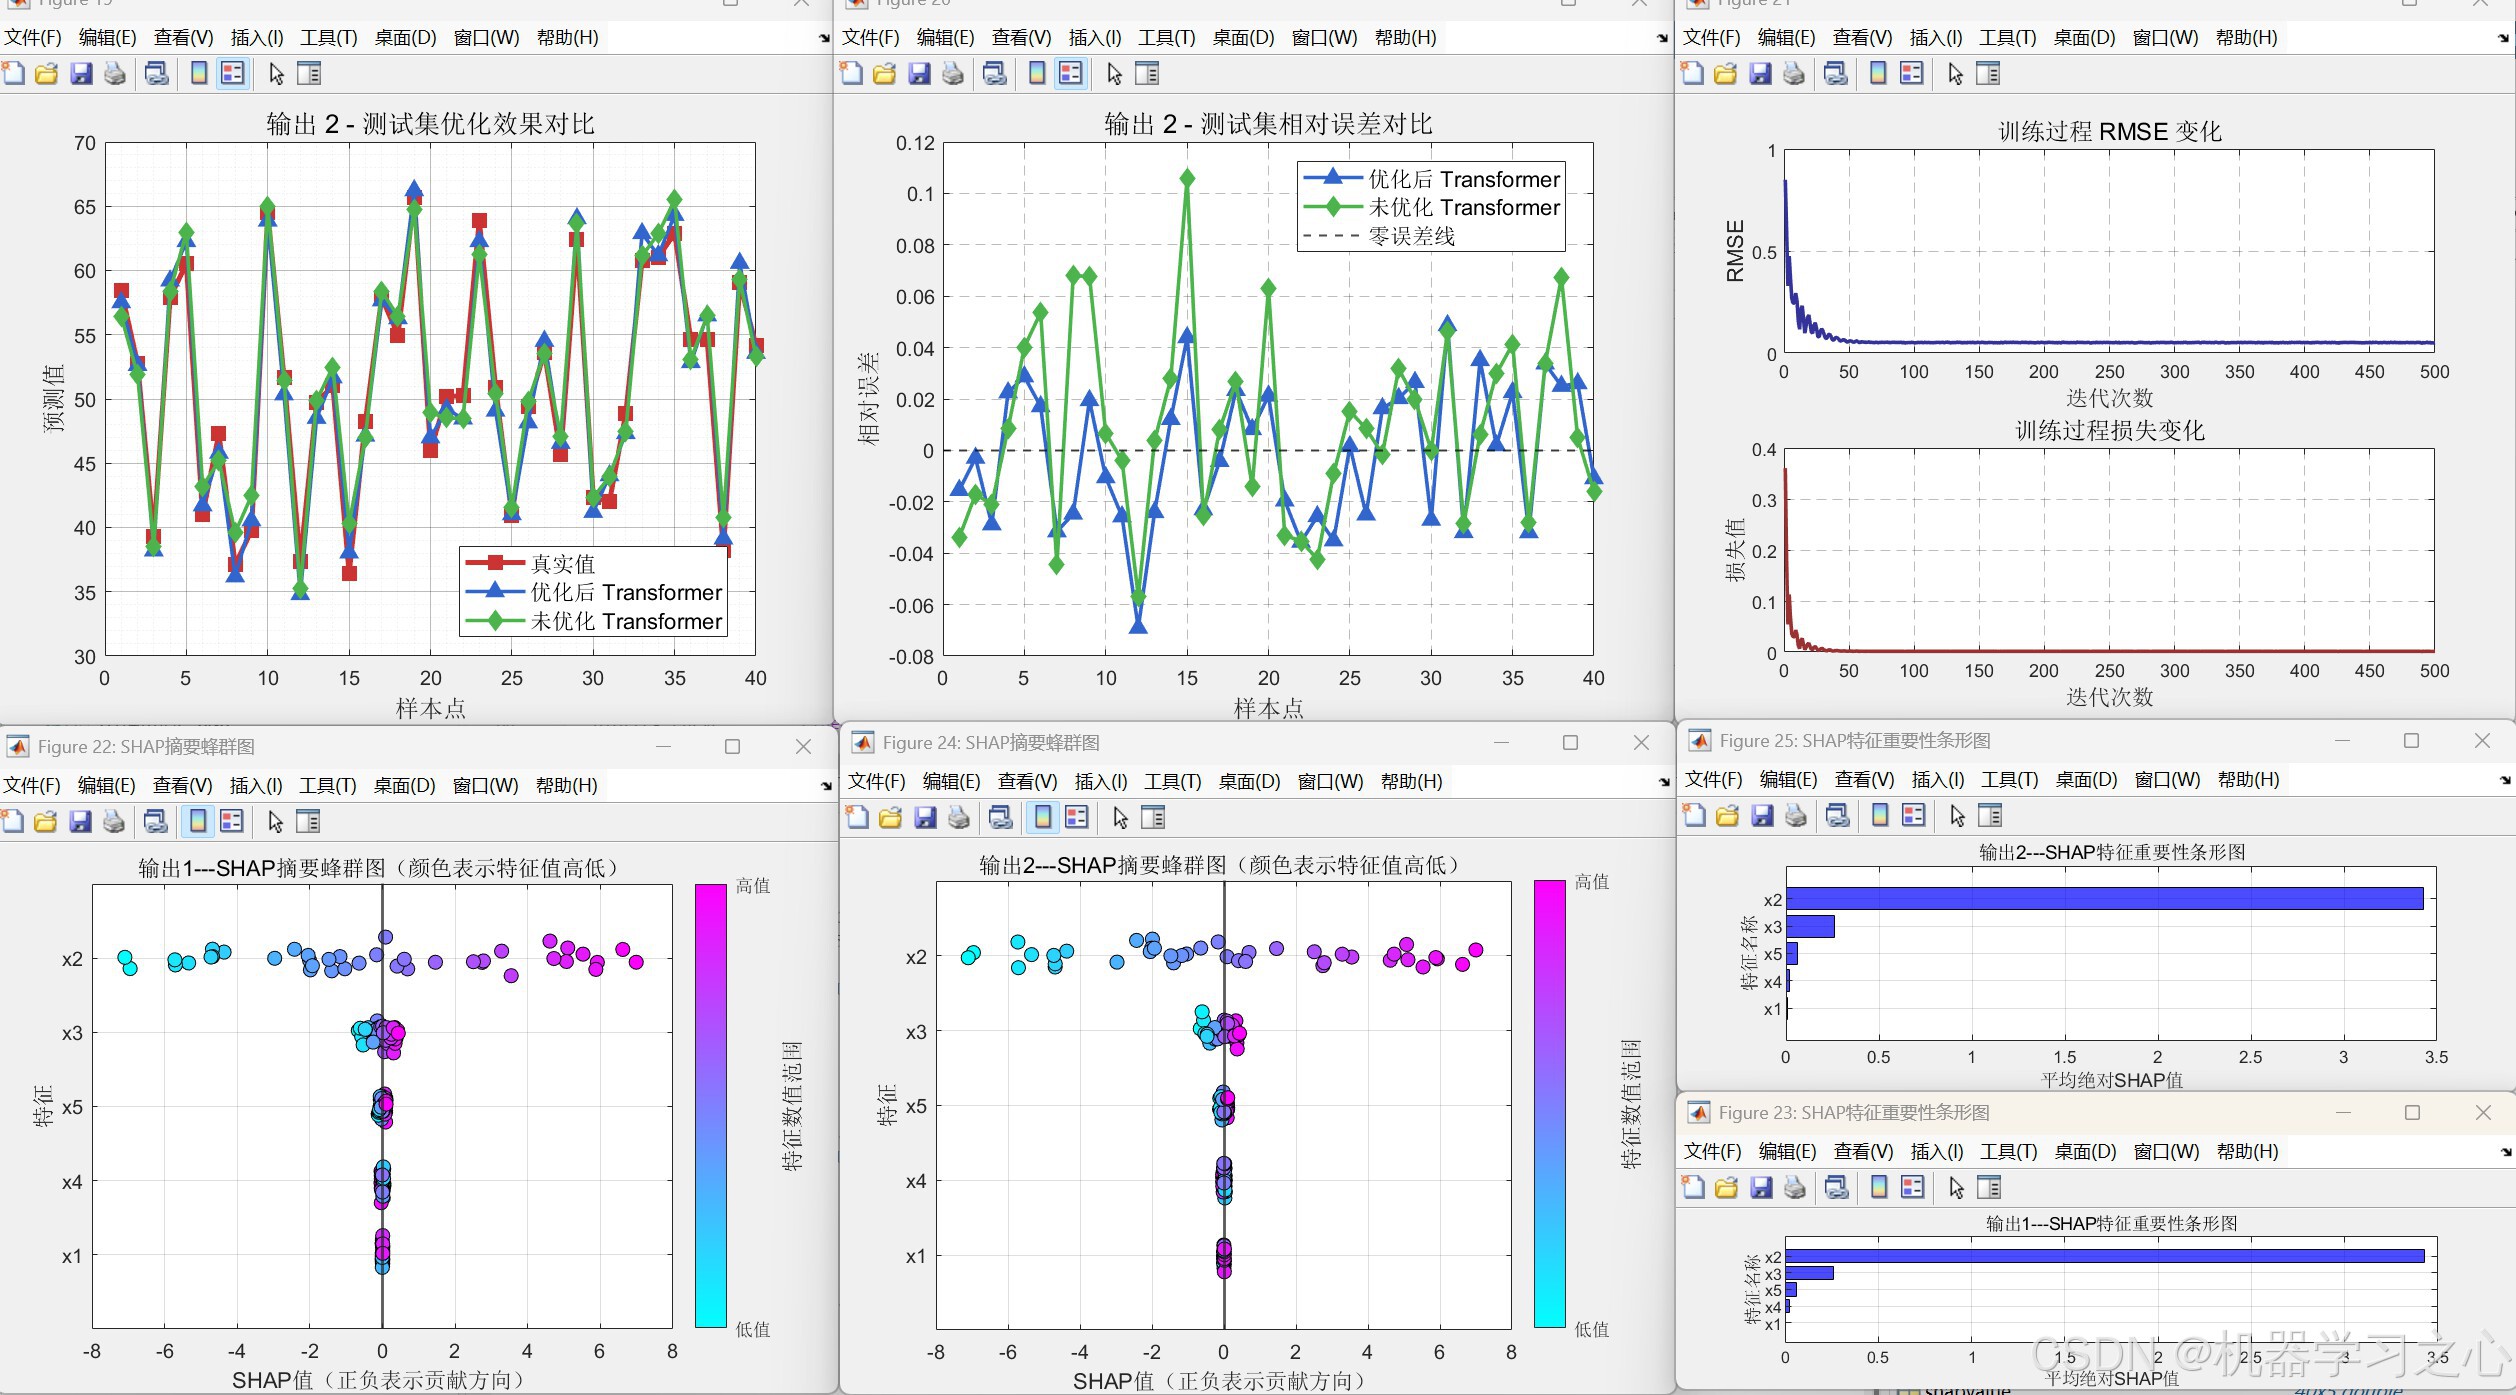
Task: Click the colorbar in 输出1 SHAP beeswarm plot
Action: (x=710, y=1105)
